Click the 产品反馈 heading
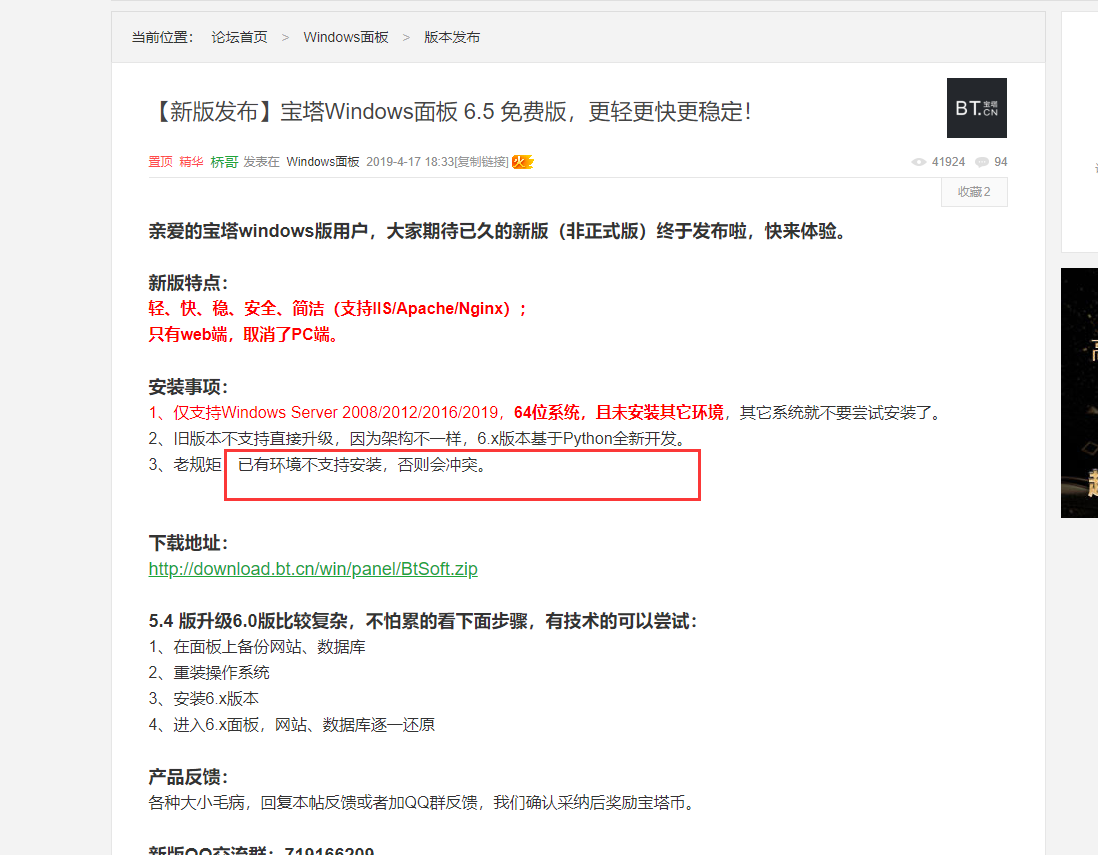Screen dimensions: 1098x855 tap(188, 777)
